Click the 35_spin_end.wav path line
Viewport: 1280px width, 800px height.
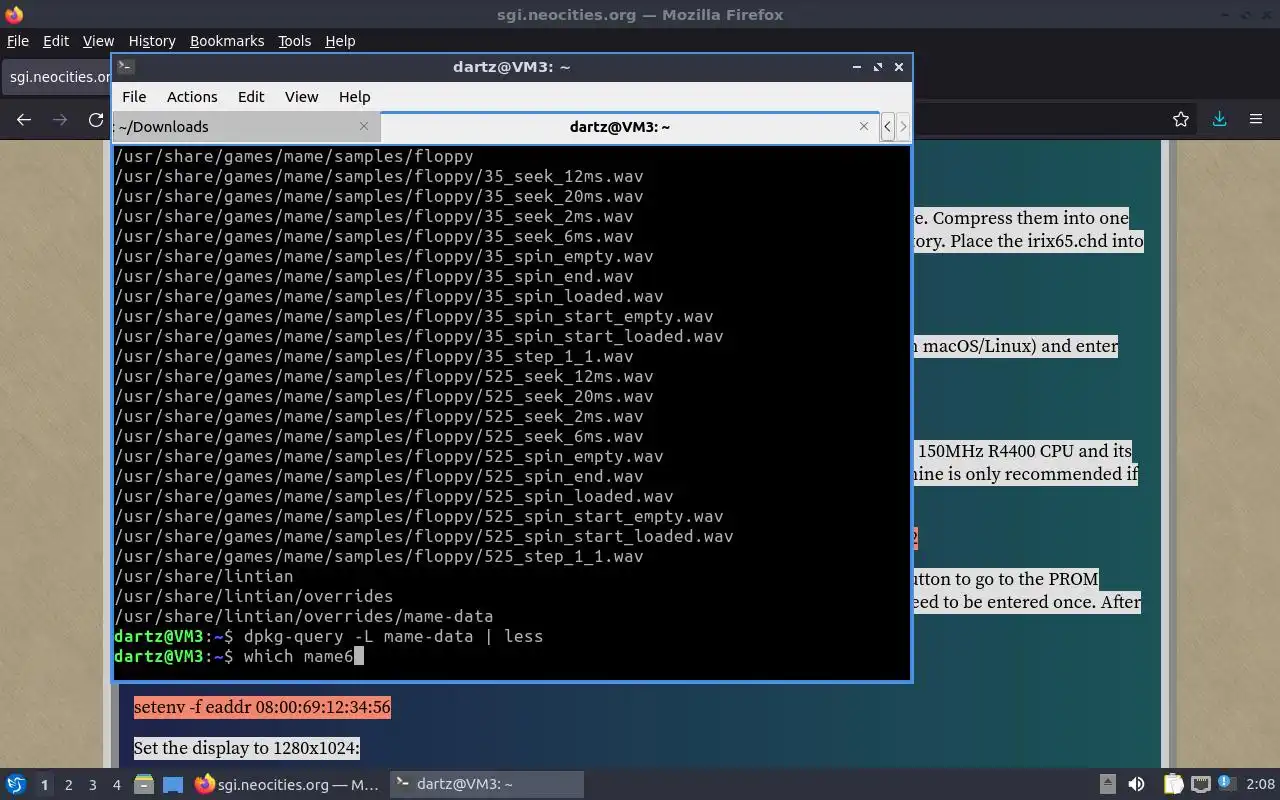374,276
